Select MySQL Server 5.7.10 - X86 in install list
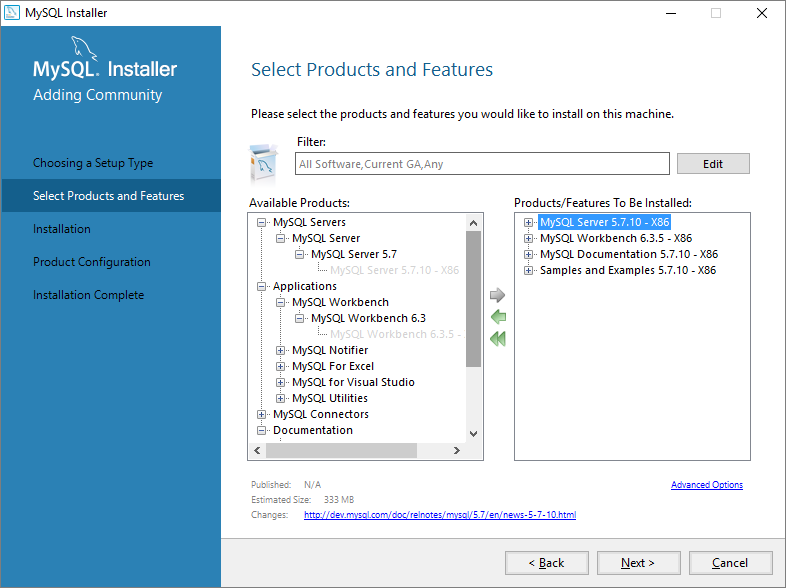 click(605, 222)
